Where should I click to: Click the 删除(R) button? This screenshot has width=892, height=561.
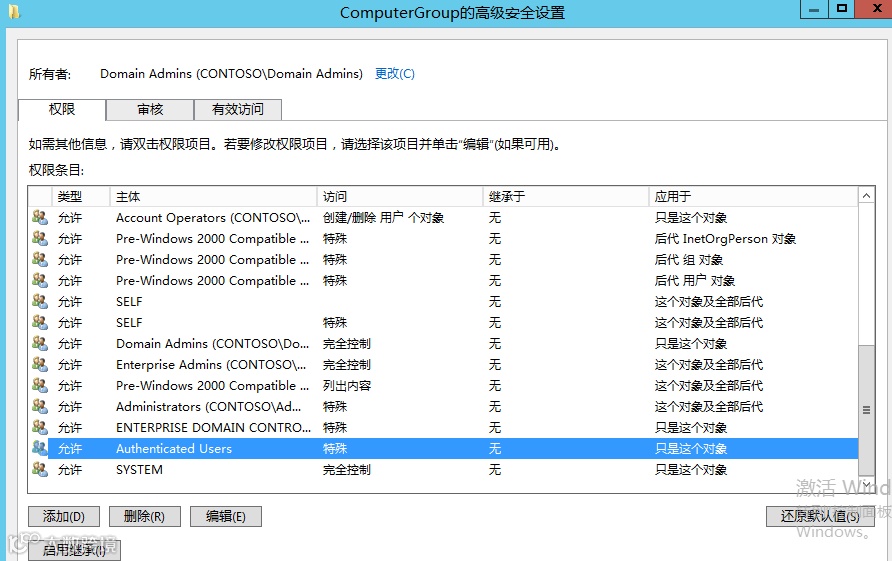[x=144, y=517]
